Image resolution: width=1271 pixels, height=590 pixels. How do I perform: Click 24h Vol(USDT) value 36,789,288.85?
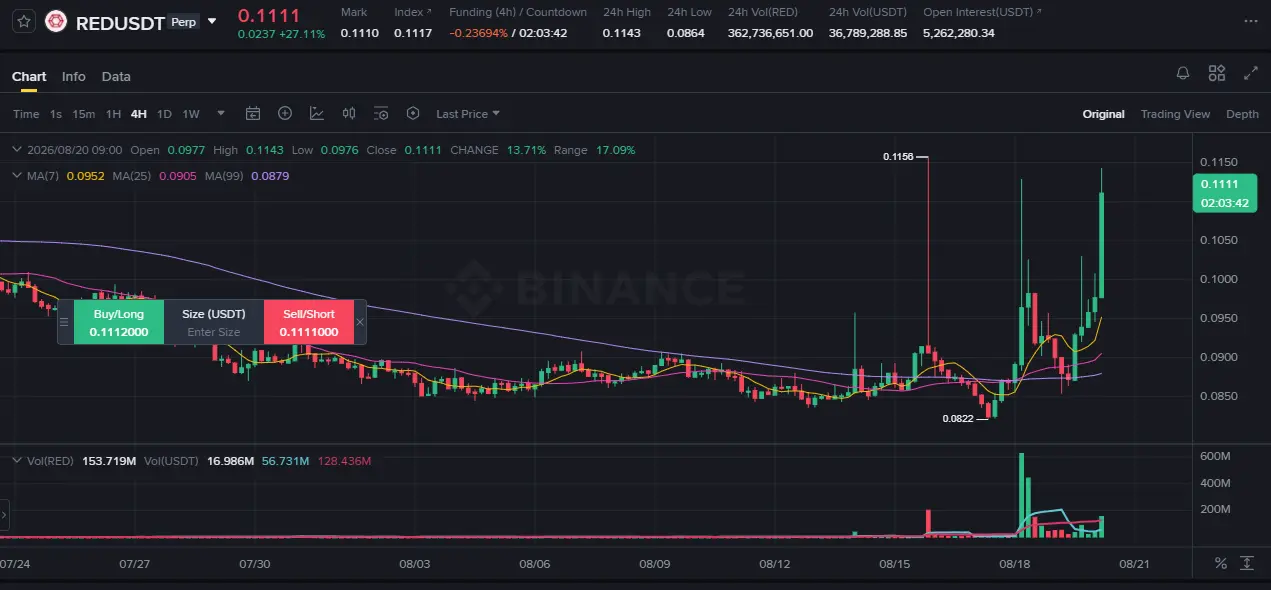pos(868,33)
